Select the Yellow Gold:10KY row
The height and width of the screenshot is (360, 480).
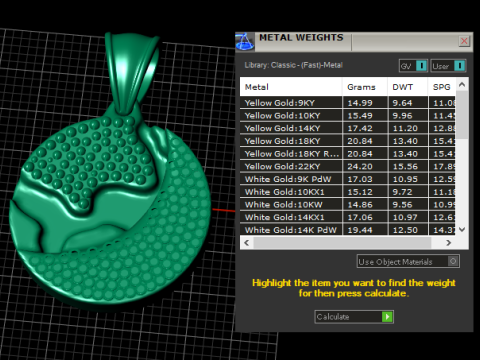[348, 115]
